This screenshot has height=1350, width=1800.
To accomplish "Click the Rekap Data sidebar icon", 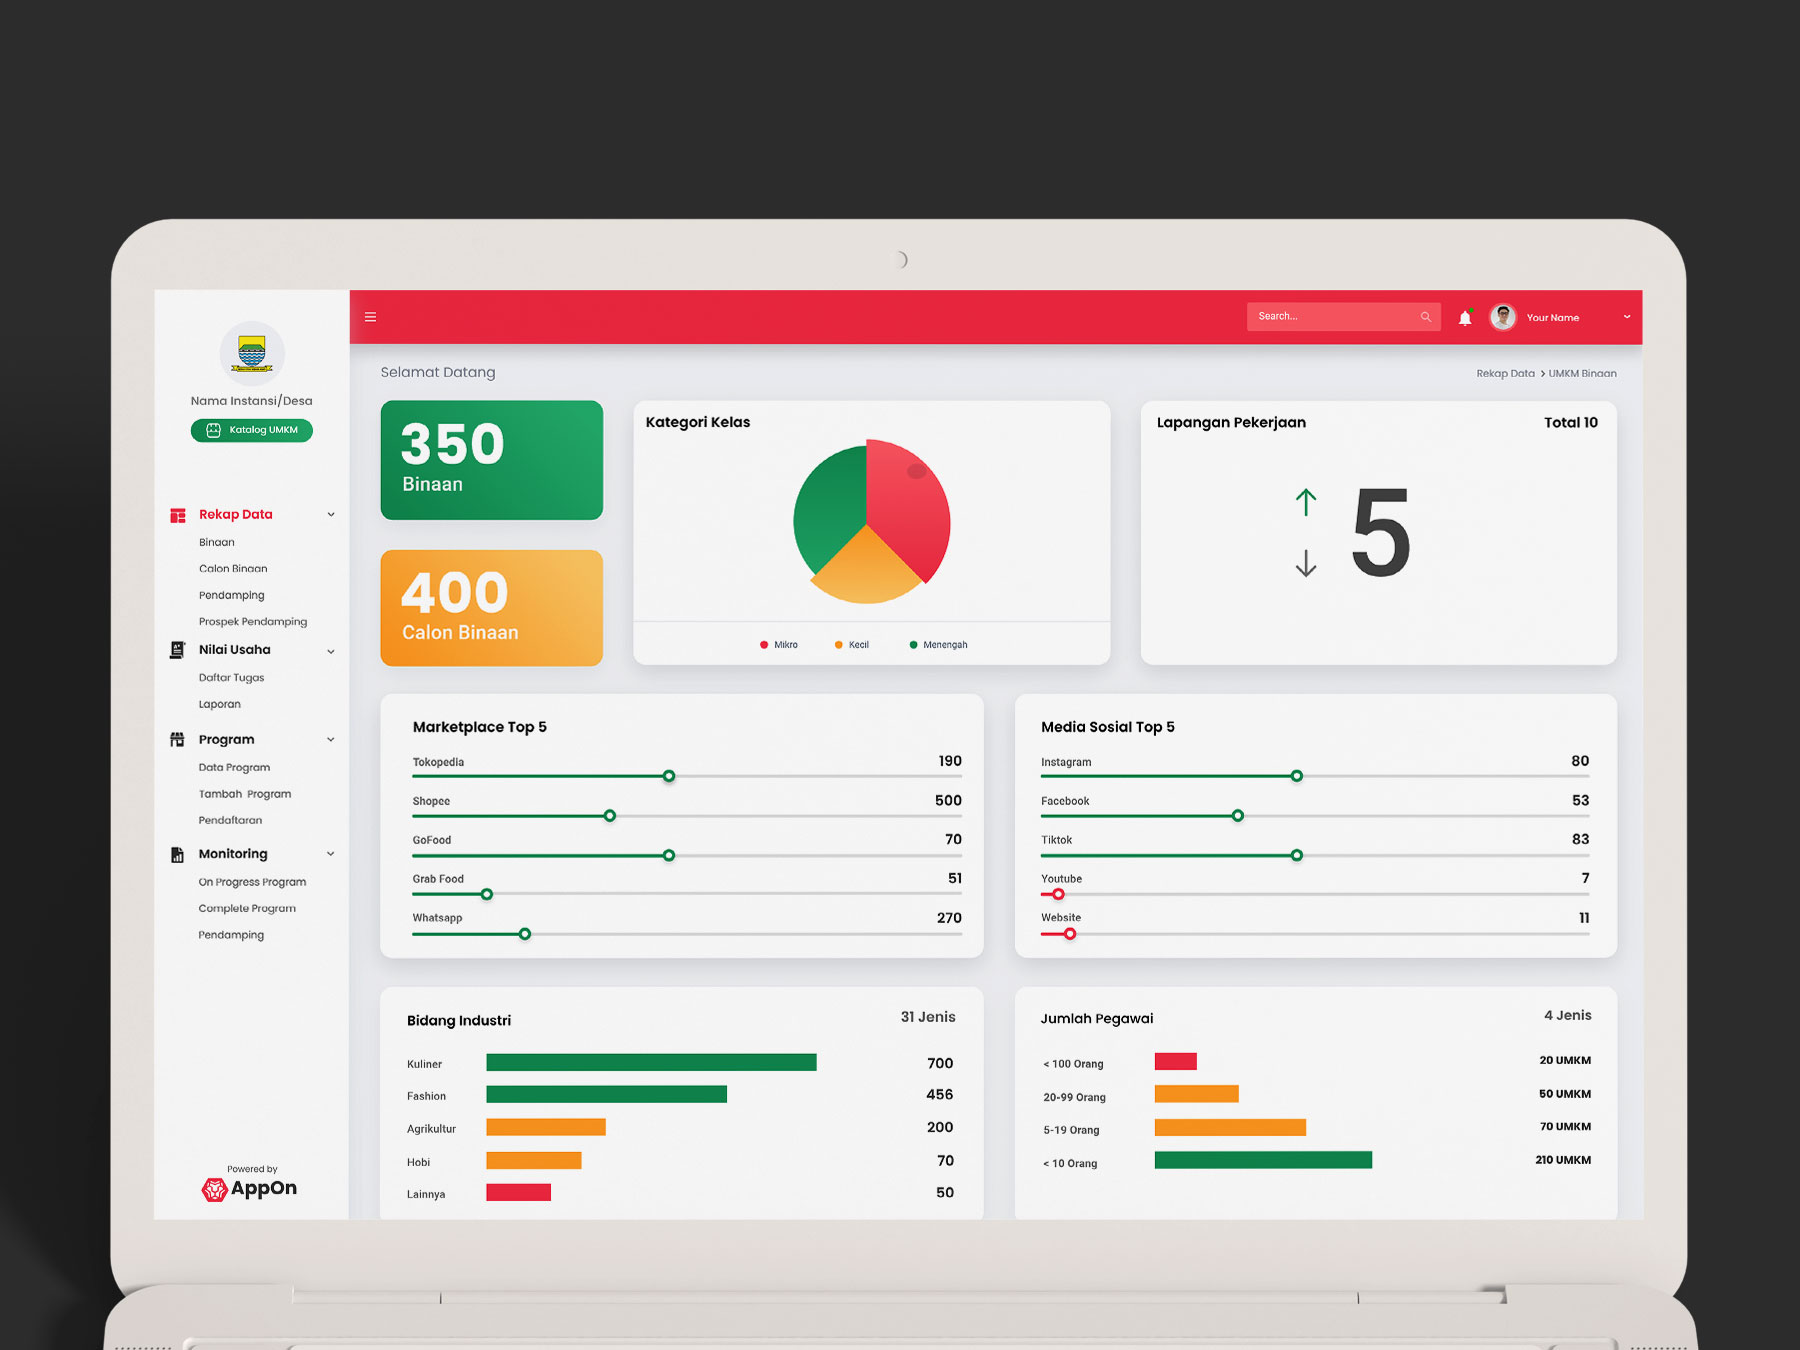I will pos(178,515).
